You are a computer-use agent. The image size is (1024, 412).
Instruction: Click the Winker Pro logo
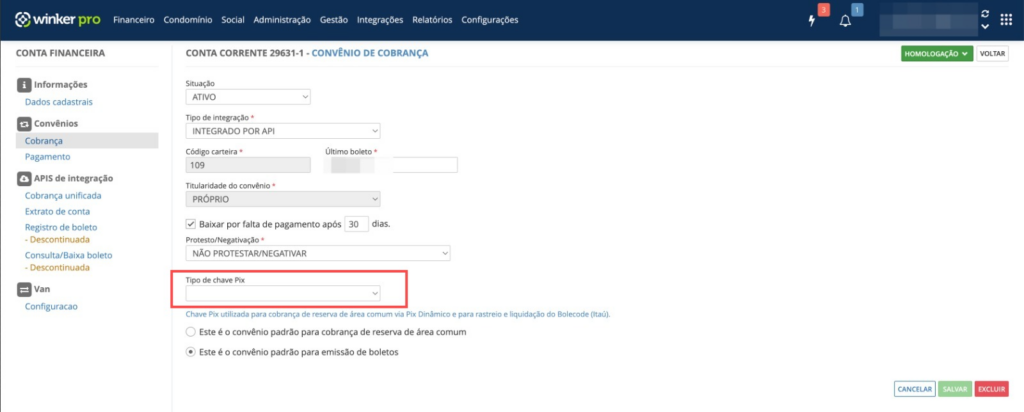[x=57, y=20]
